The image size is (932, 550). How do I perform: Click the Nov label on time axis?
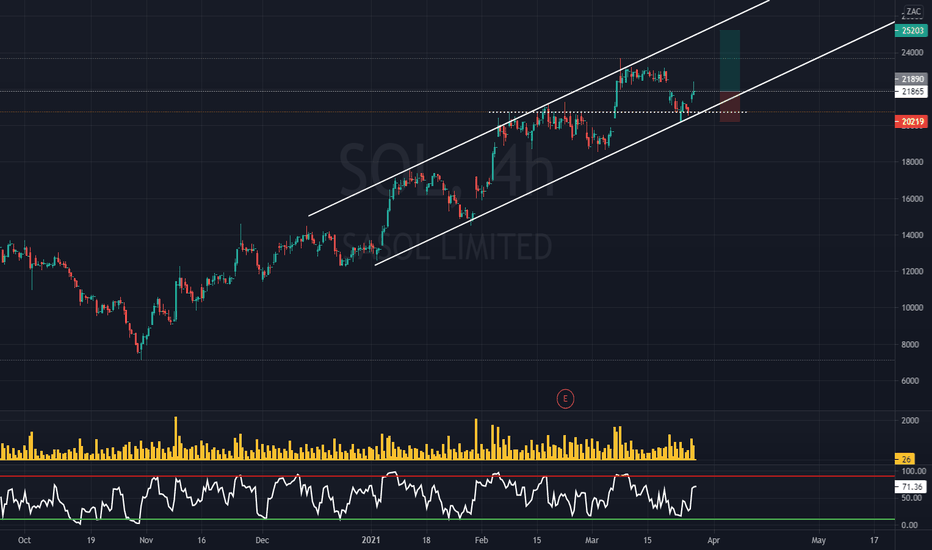(x=146, y=540)
